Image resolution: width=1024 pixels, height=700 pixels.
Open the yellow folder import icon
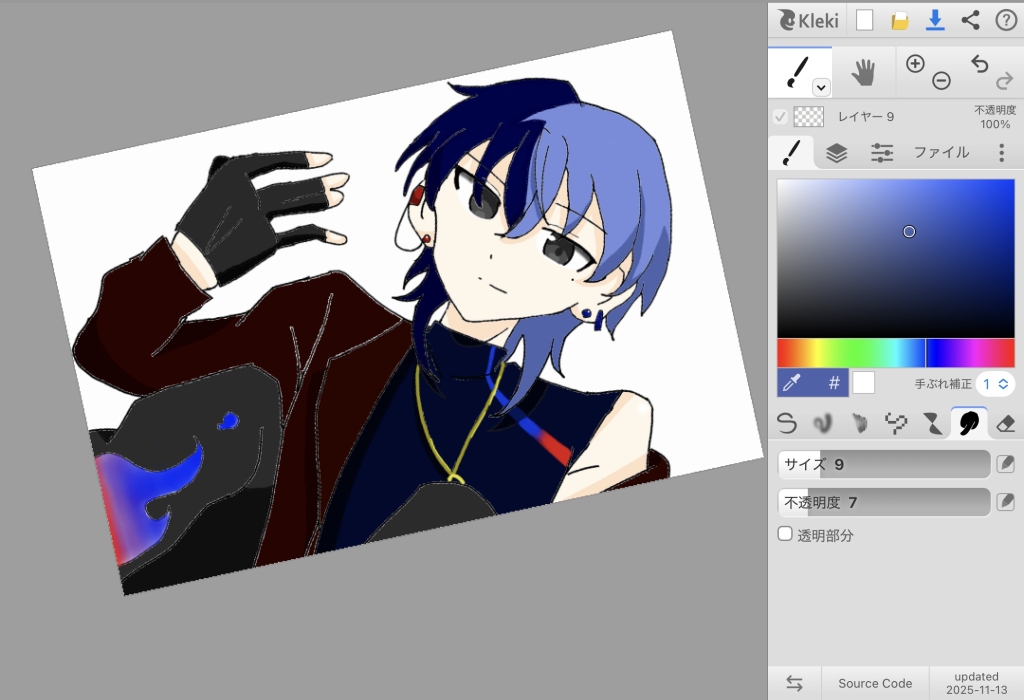coord(900,20)
